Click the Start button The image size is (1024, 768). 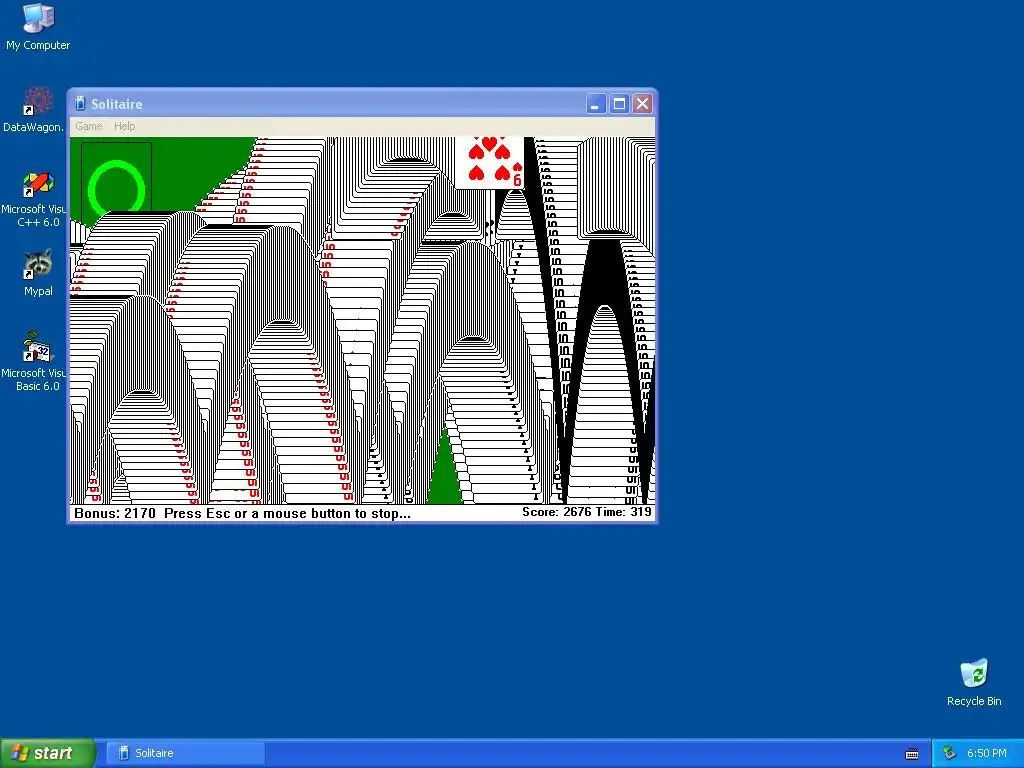pos(47,753)
